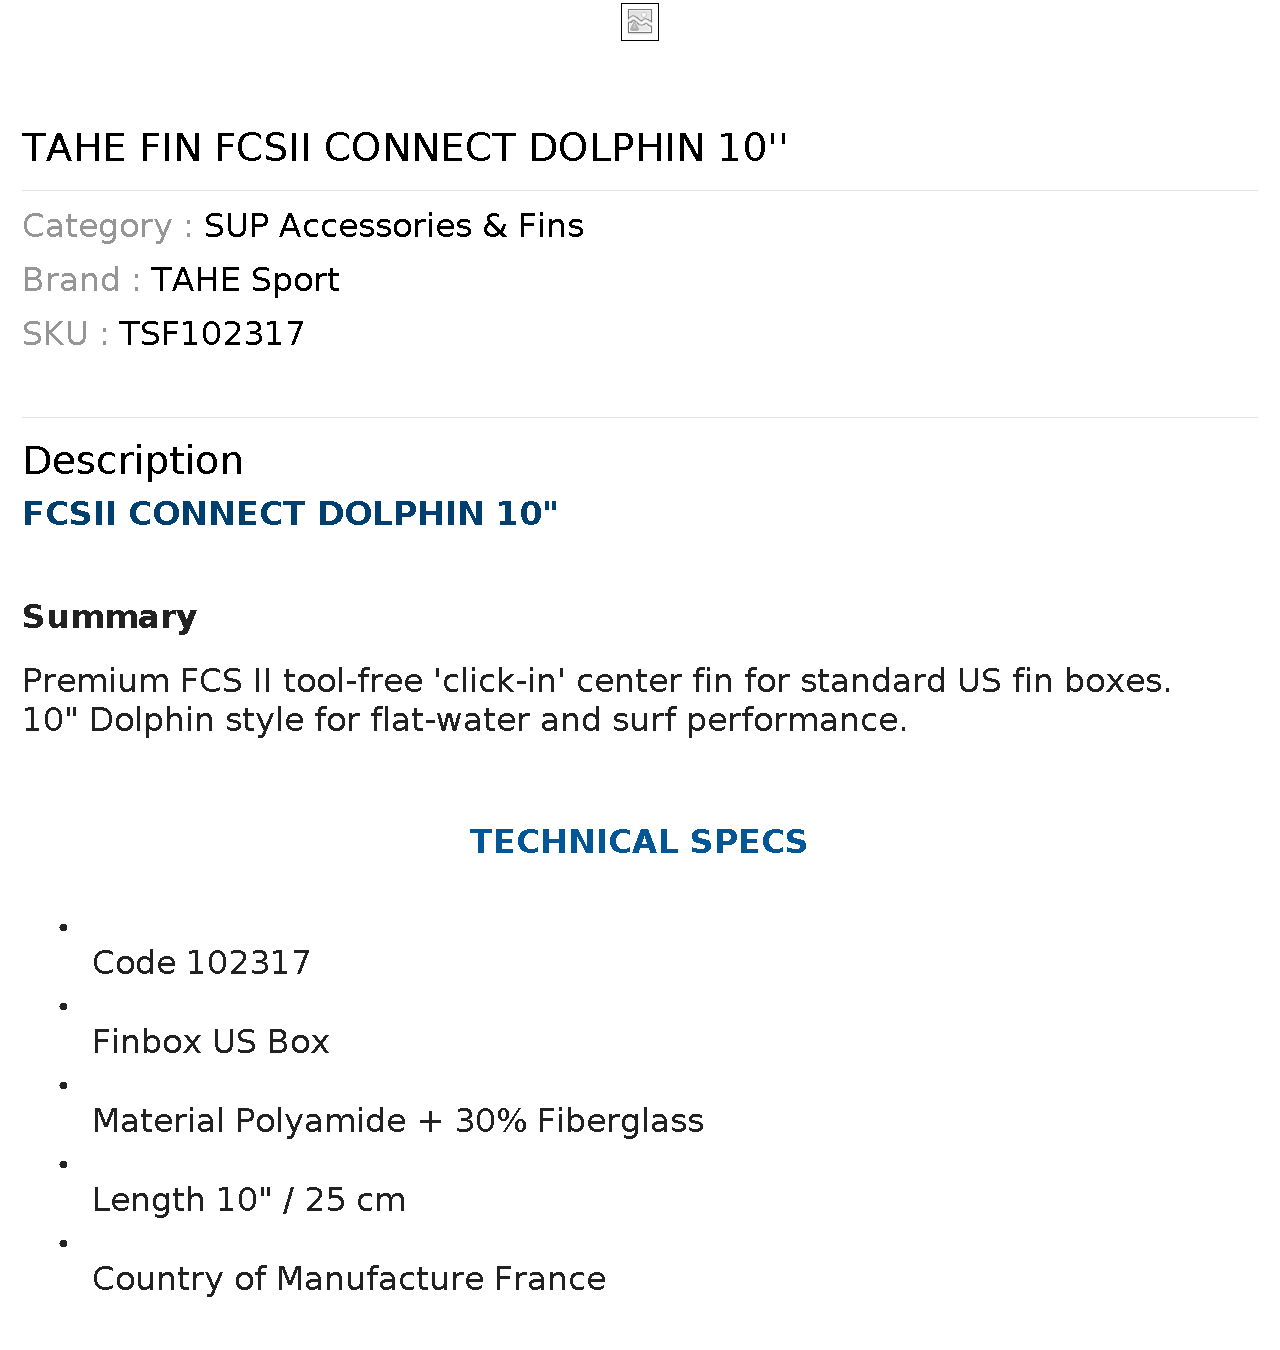Click the 10" Dolphin style sentence
Screen dimensions: 1280x1350
point(465,720)
